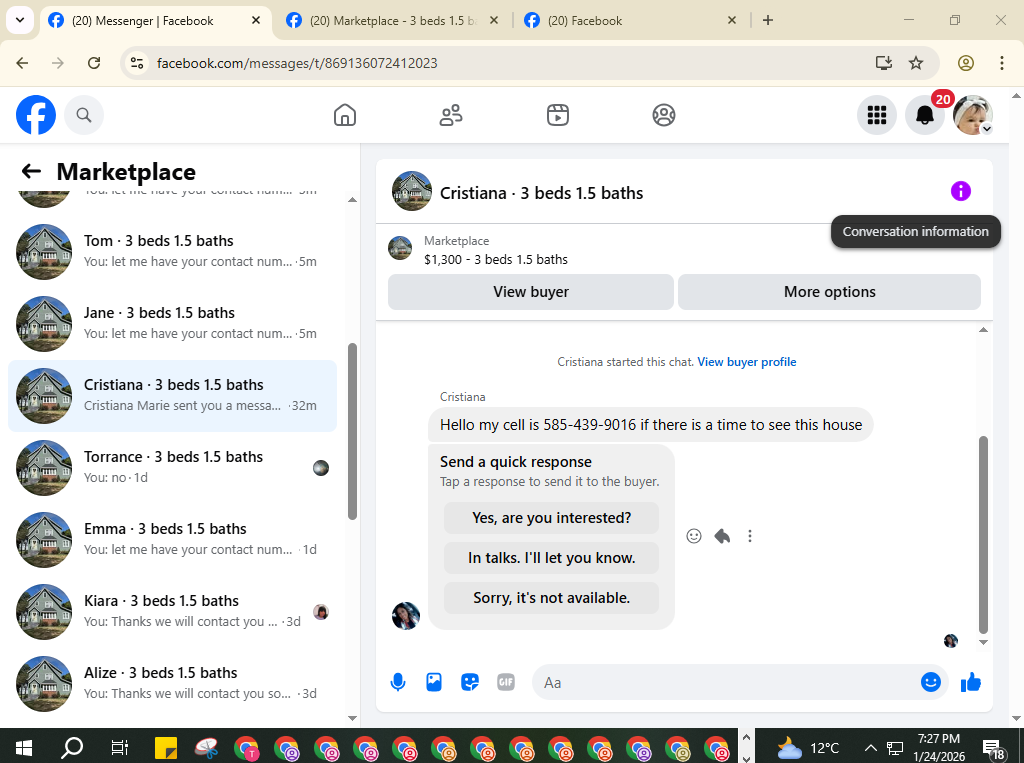
Task: Open the Reels video icon
Action: coord(558,115)
